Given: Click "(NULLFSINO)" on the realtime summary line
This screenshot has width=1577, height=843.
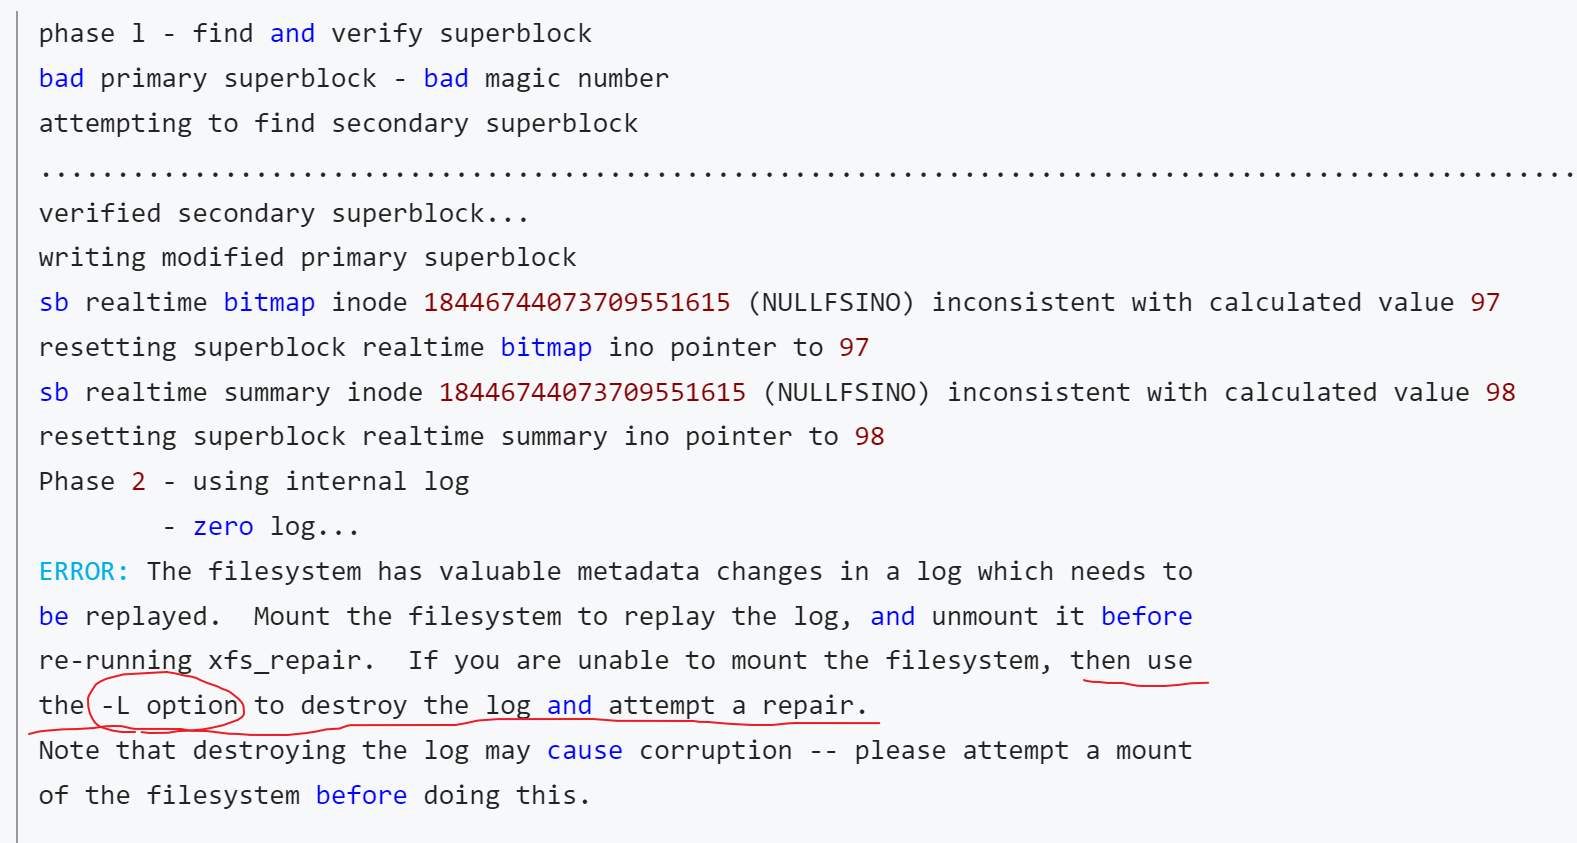Looking at the screenshot, I should tap(846, 393).
